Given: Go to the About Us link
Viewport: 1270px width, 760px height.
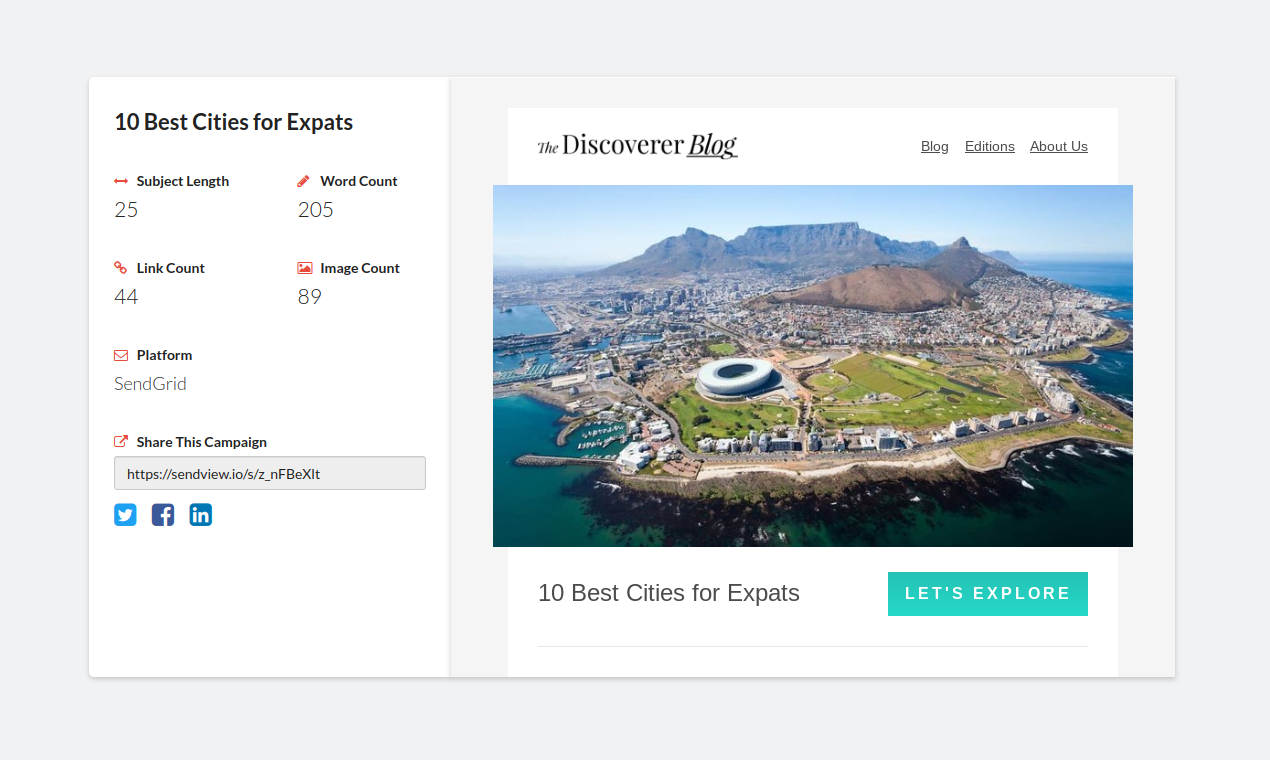Looking at the screenshot, I should coord(1058,146).
